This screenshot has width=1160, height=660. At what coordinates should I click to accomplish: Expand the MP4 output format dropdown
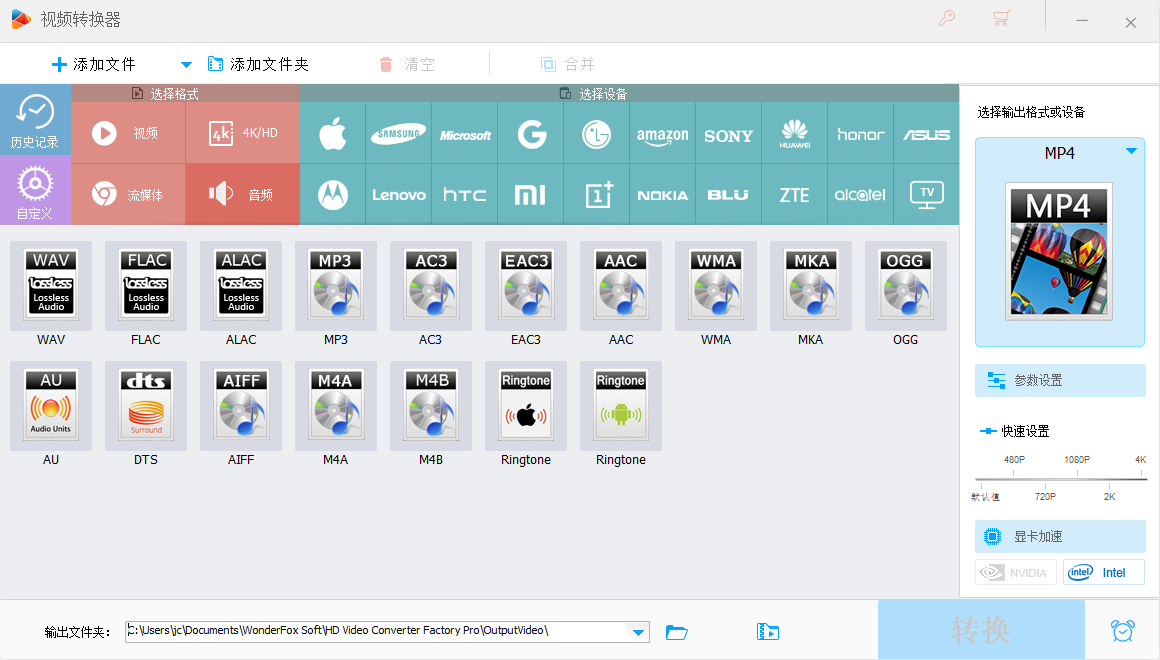[x=1131, y=151]
